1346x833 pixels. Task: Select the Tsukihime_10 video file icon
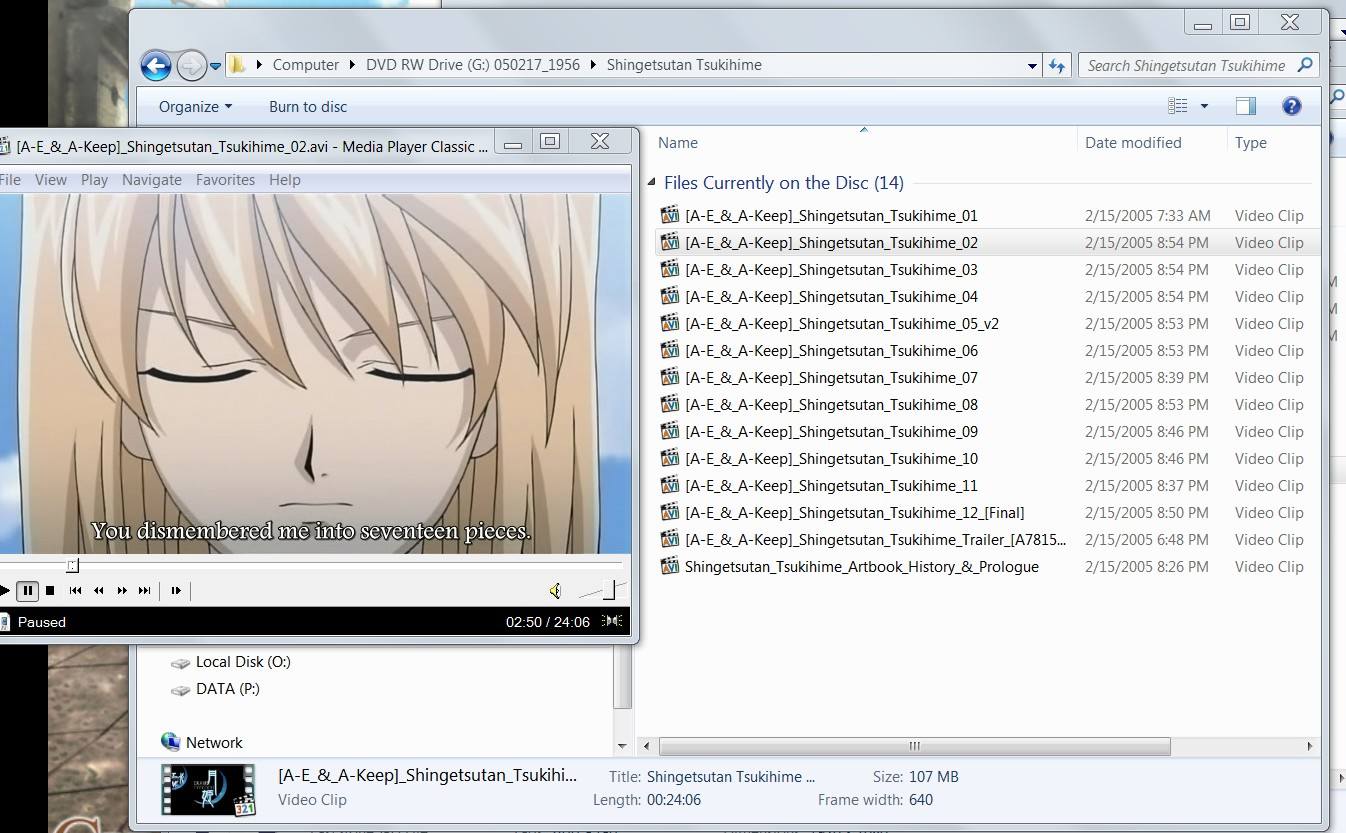click(x=670, y=458)
